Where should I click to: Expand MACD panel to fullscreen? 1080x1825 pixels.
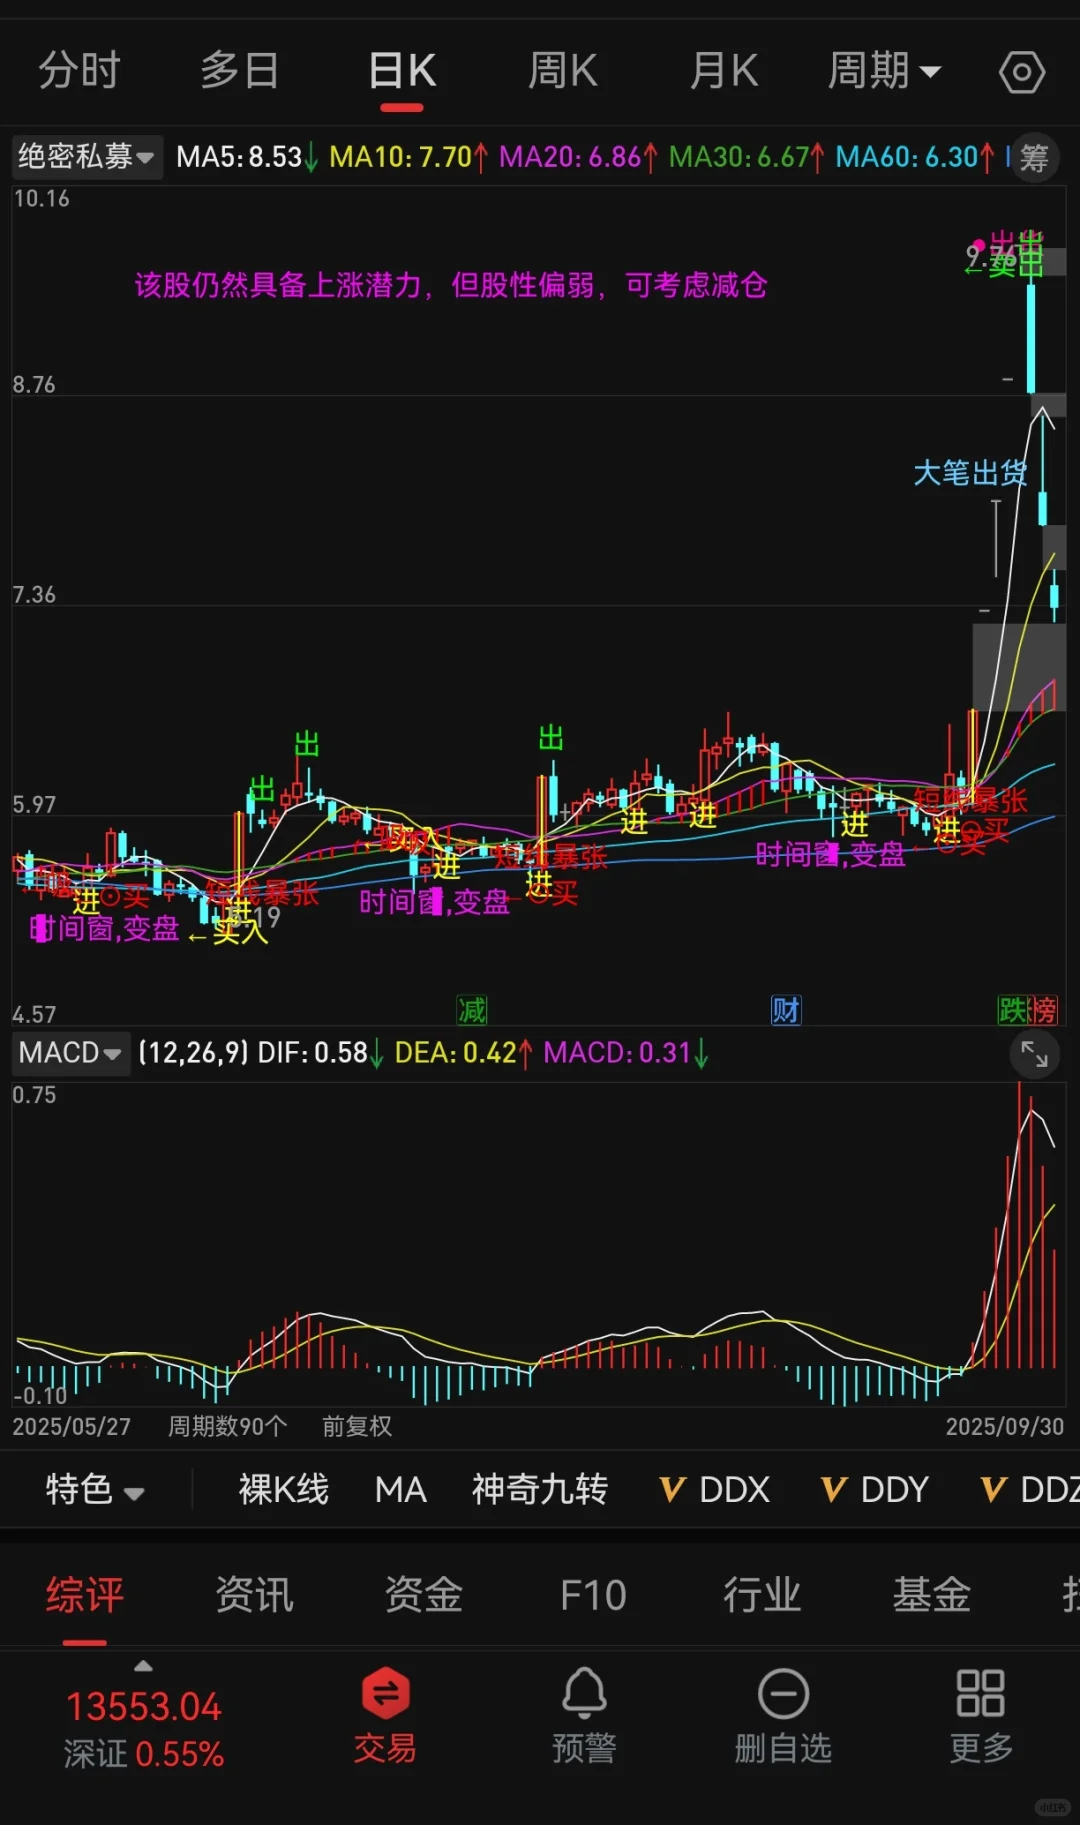(1034, 1053)
